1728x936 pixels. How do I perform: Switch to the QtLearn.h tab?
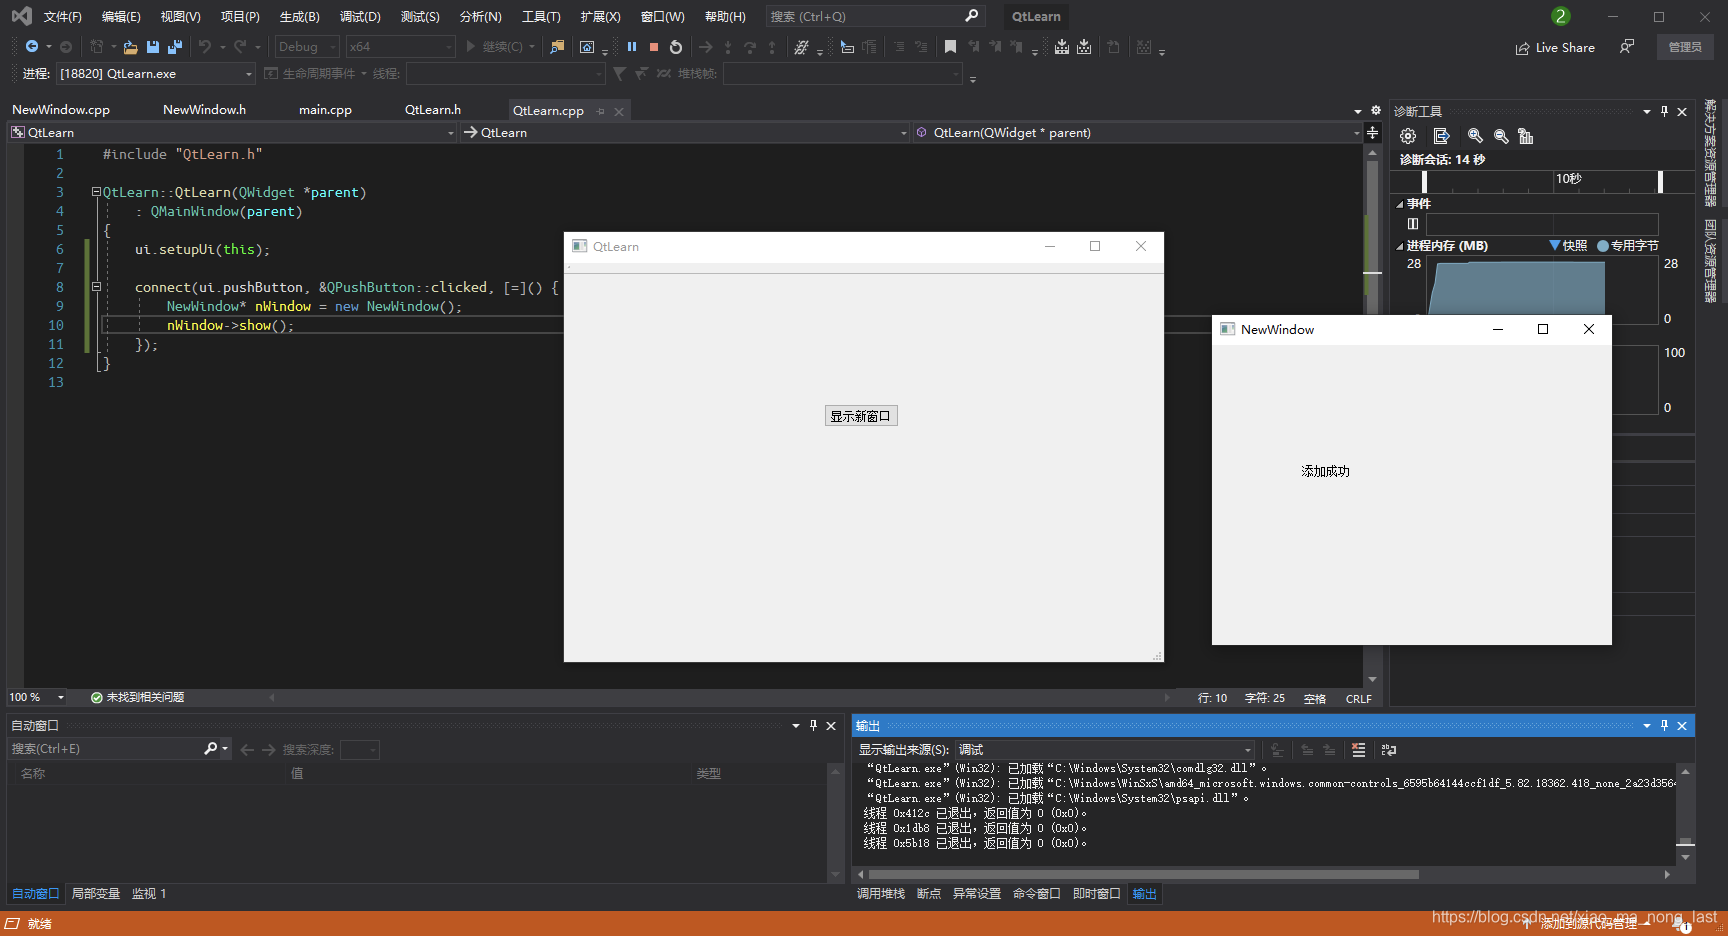click(x=433, y=110)
